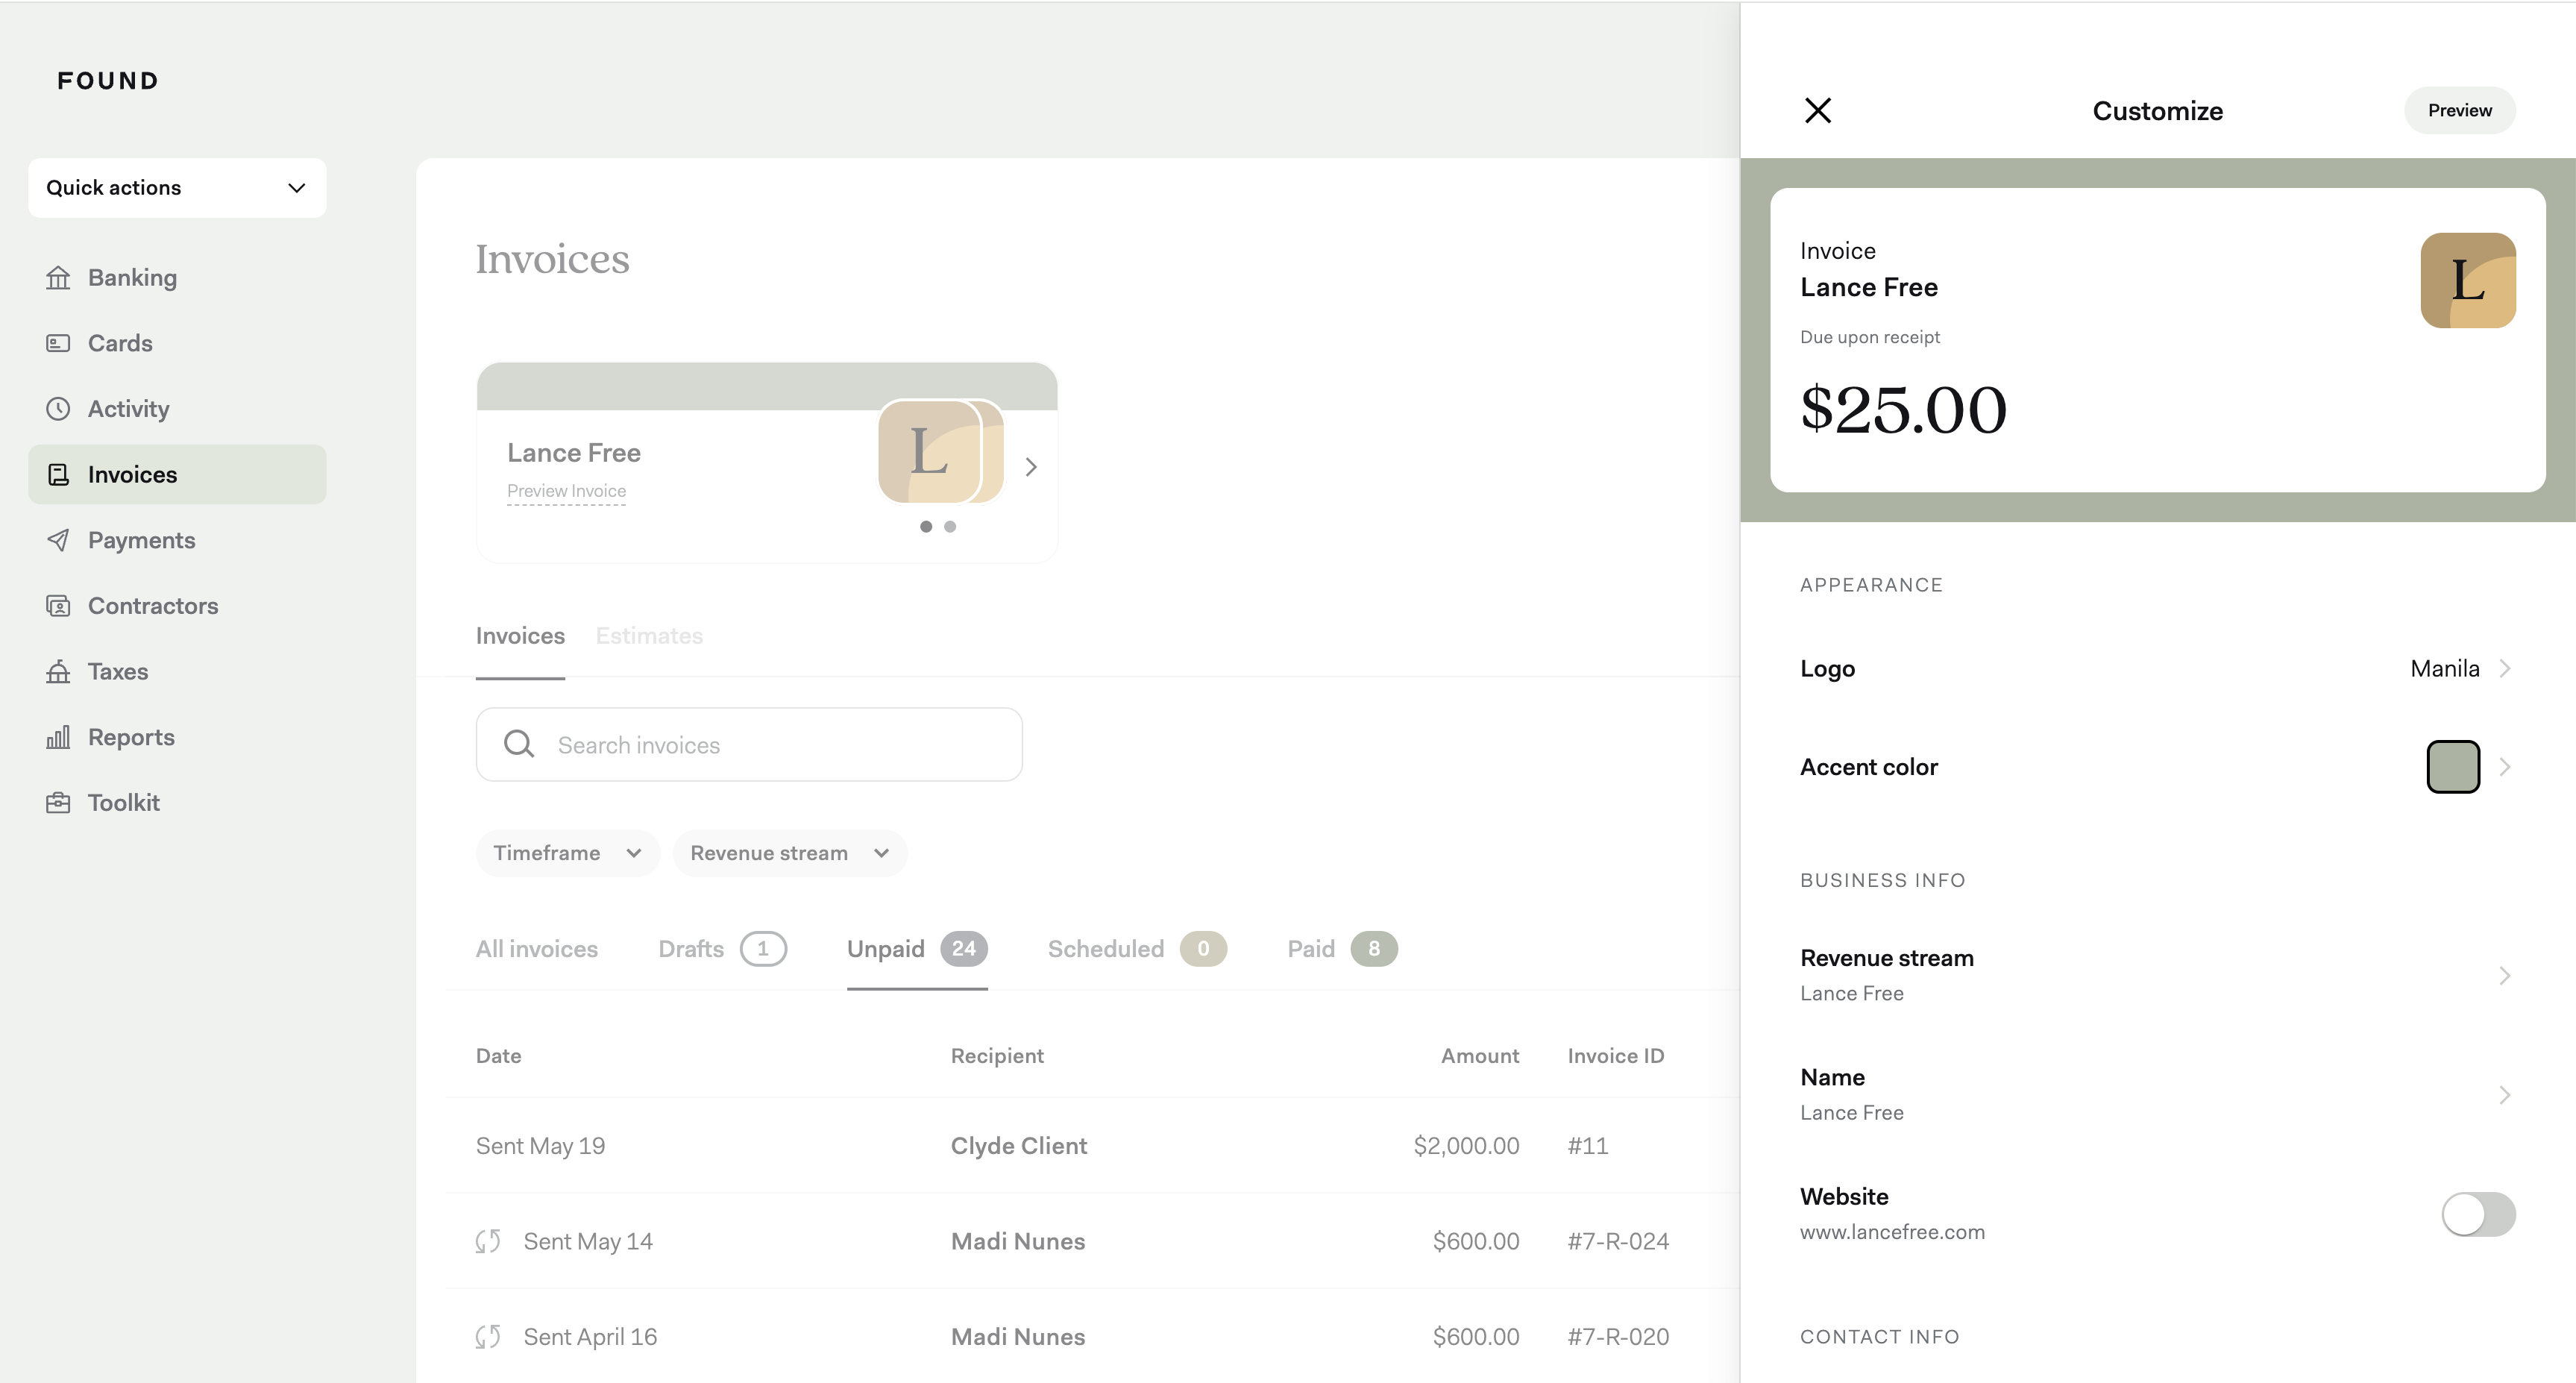
Task: Close the Customize panel with X
Action: coord(1817,110)
